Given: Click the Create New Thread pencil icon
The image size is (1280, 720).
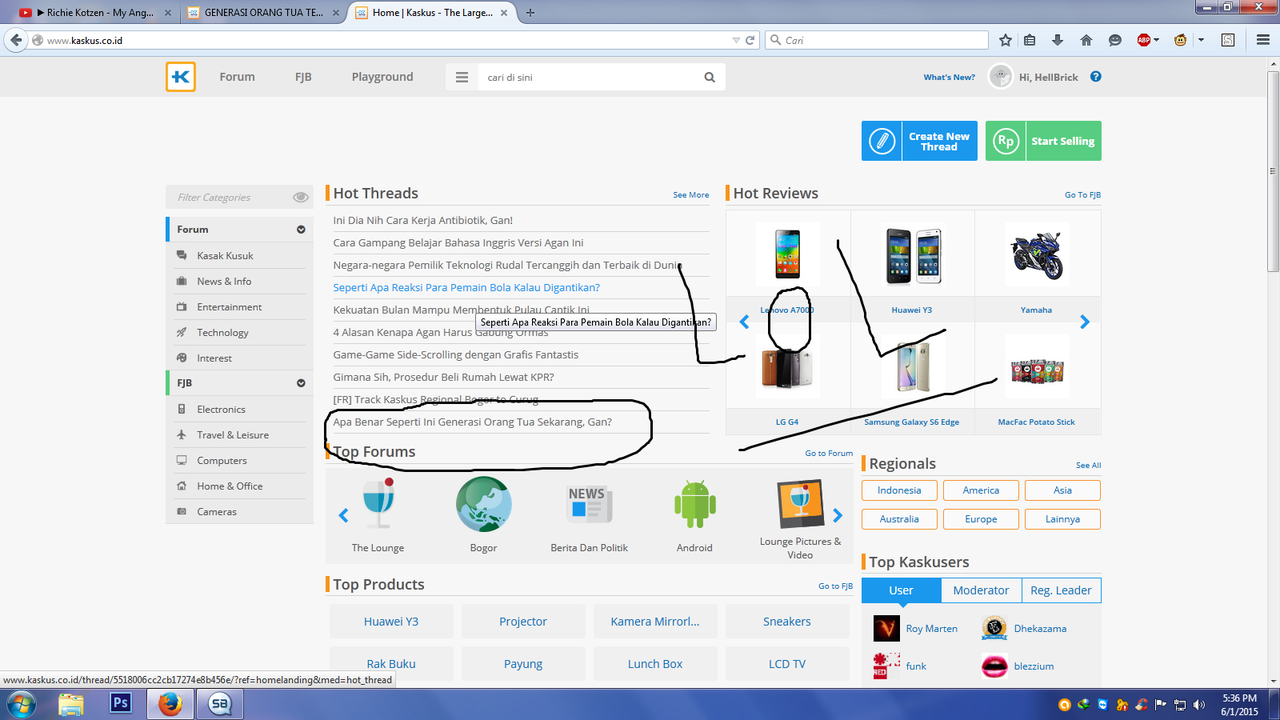Looking at the screenshot, I should (881, 141).
